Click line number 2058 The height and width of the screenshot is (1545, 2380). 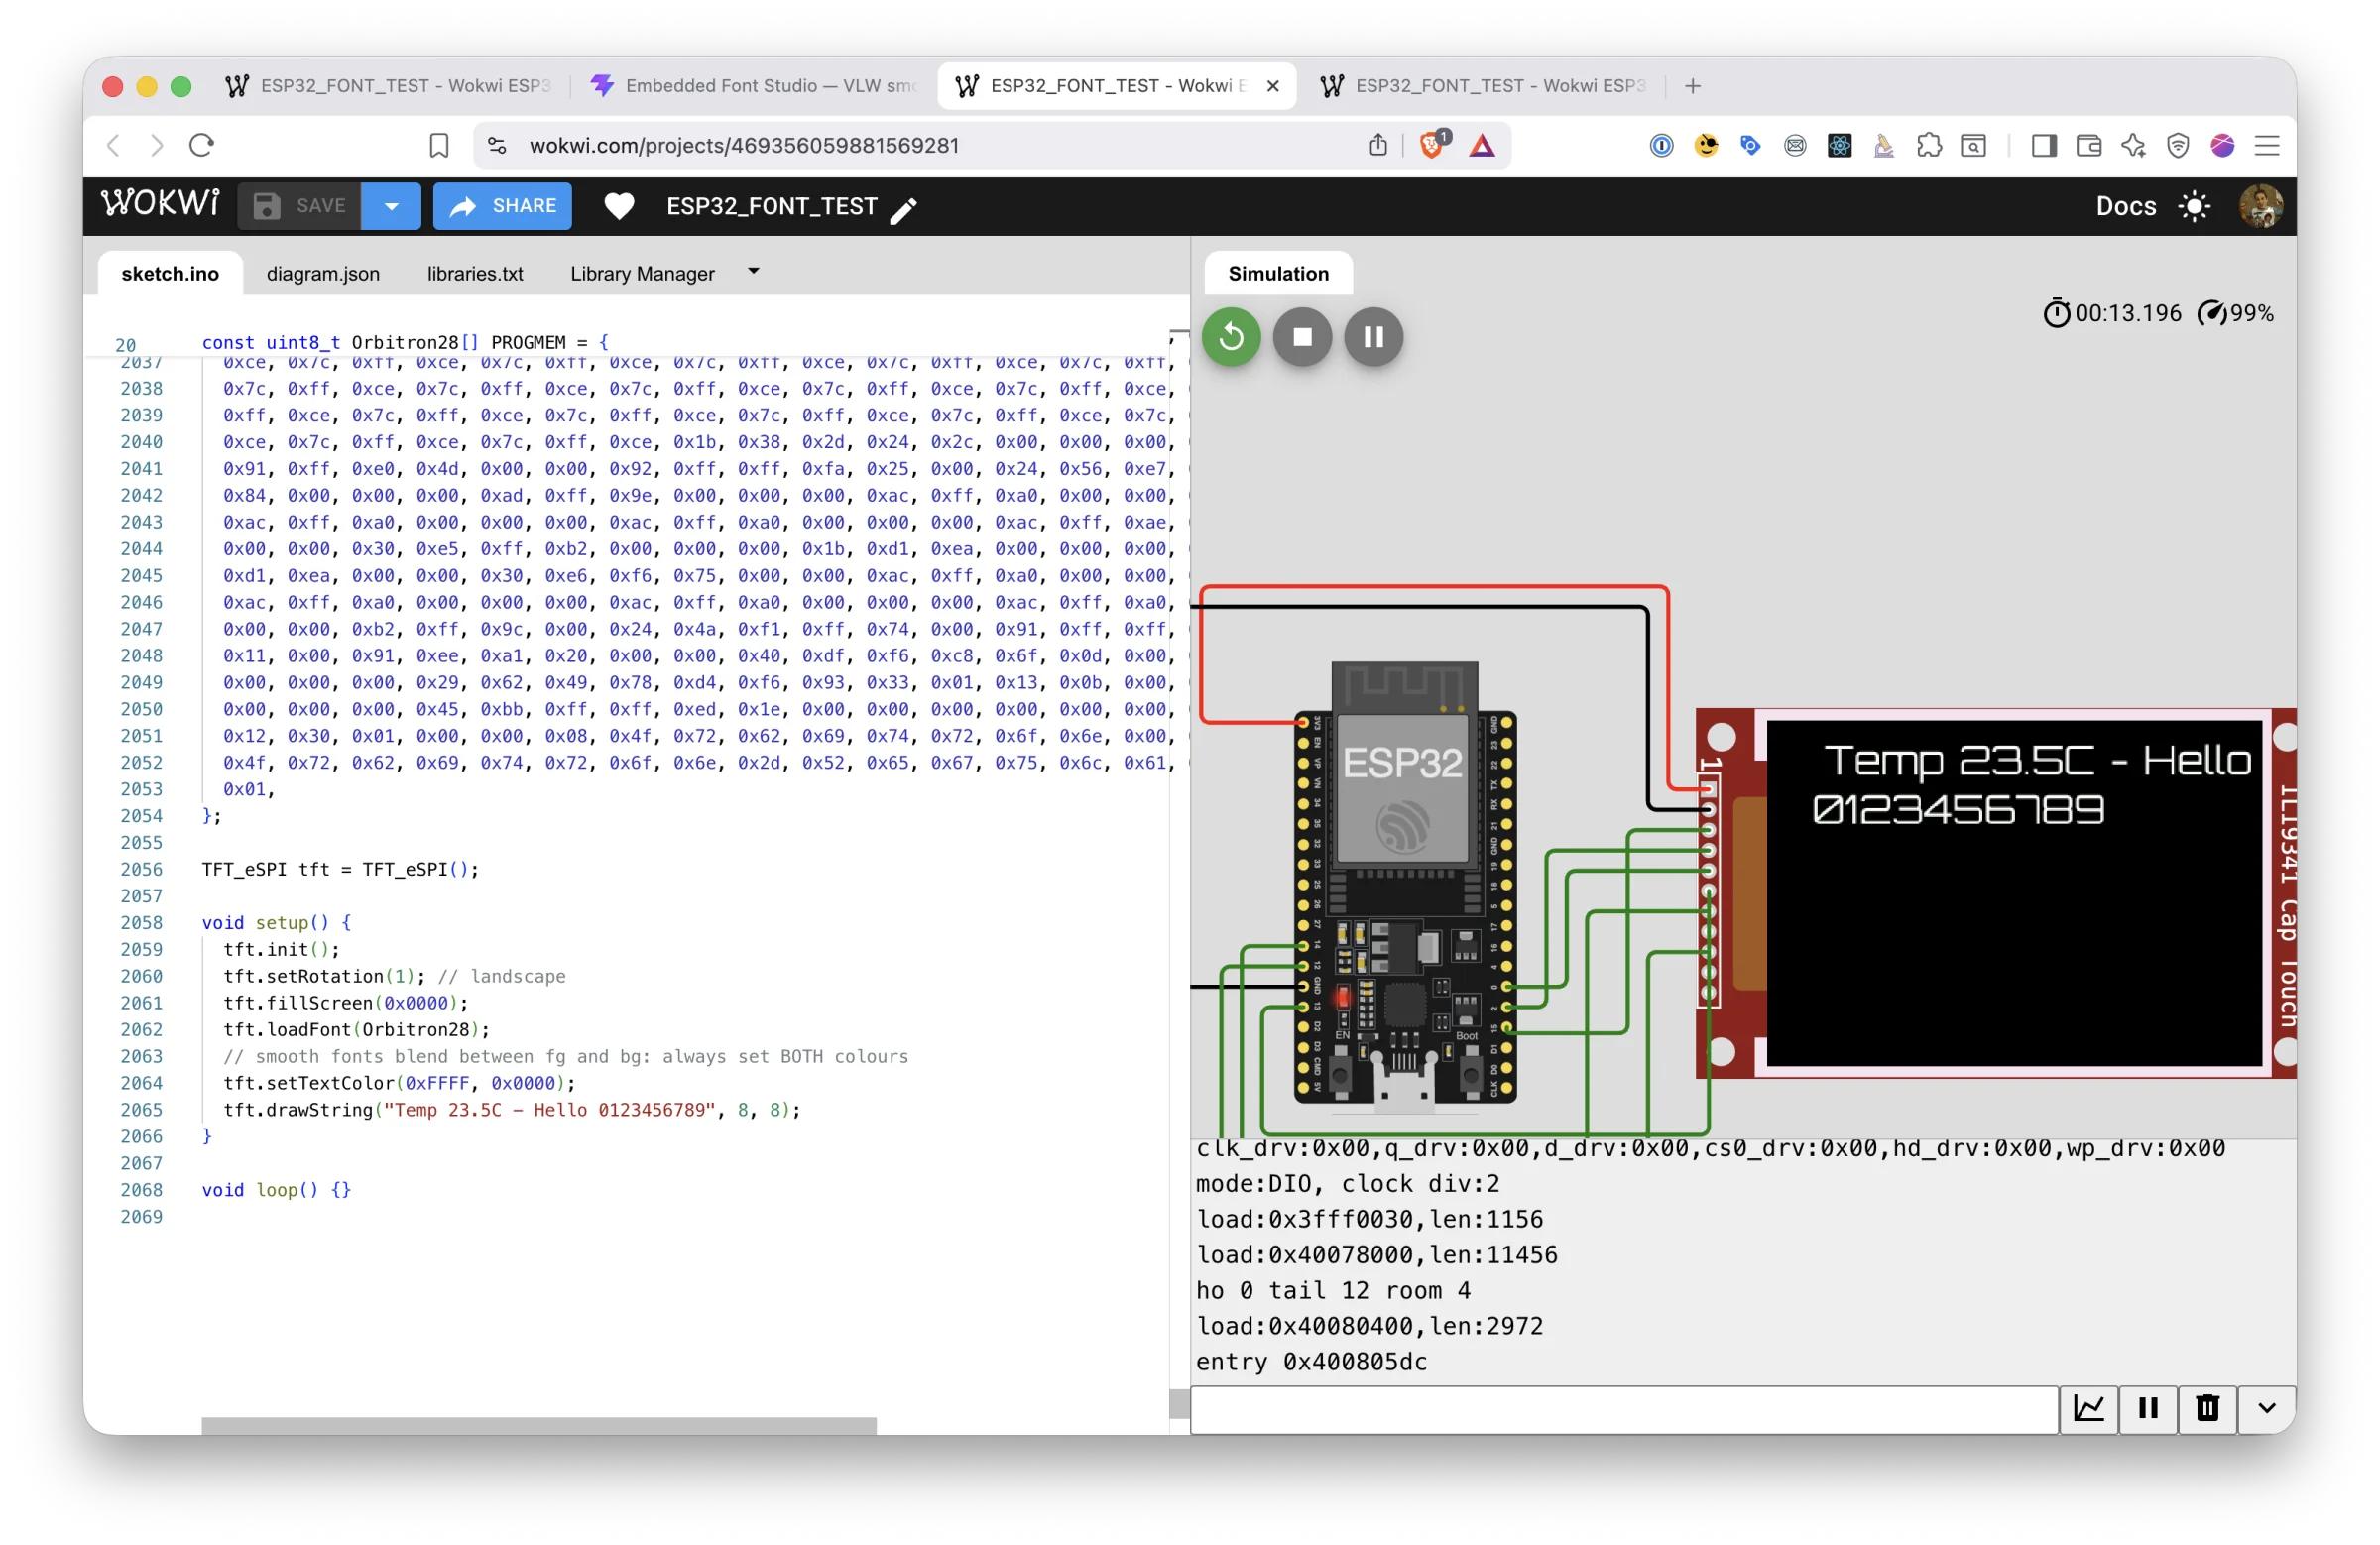pyautogui.click(x=141, y=922)
